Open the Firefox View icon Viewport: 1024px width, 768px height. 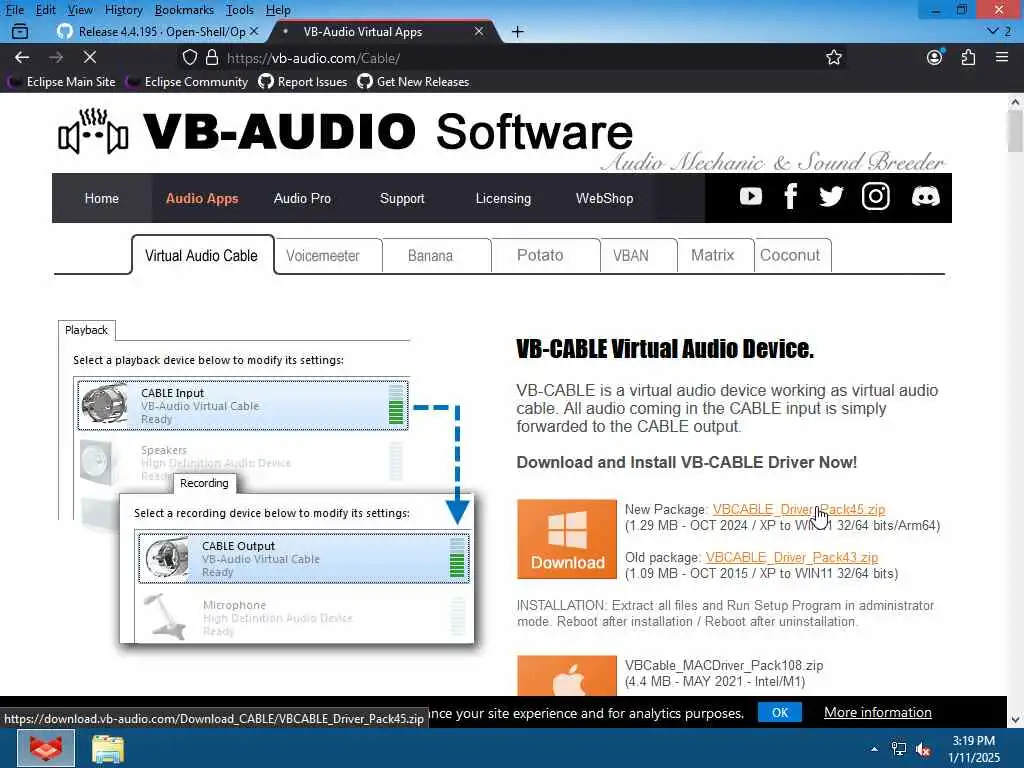click(20, 31)
